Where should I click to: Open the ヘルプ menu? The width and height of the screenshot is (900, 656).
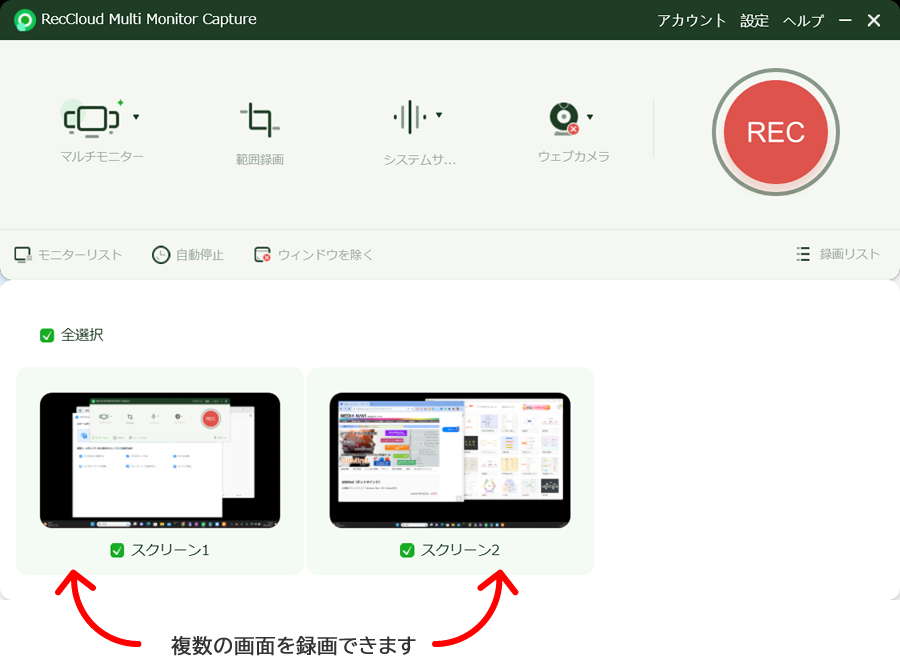[x=804, y=21]
